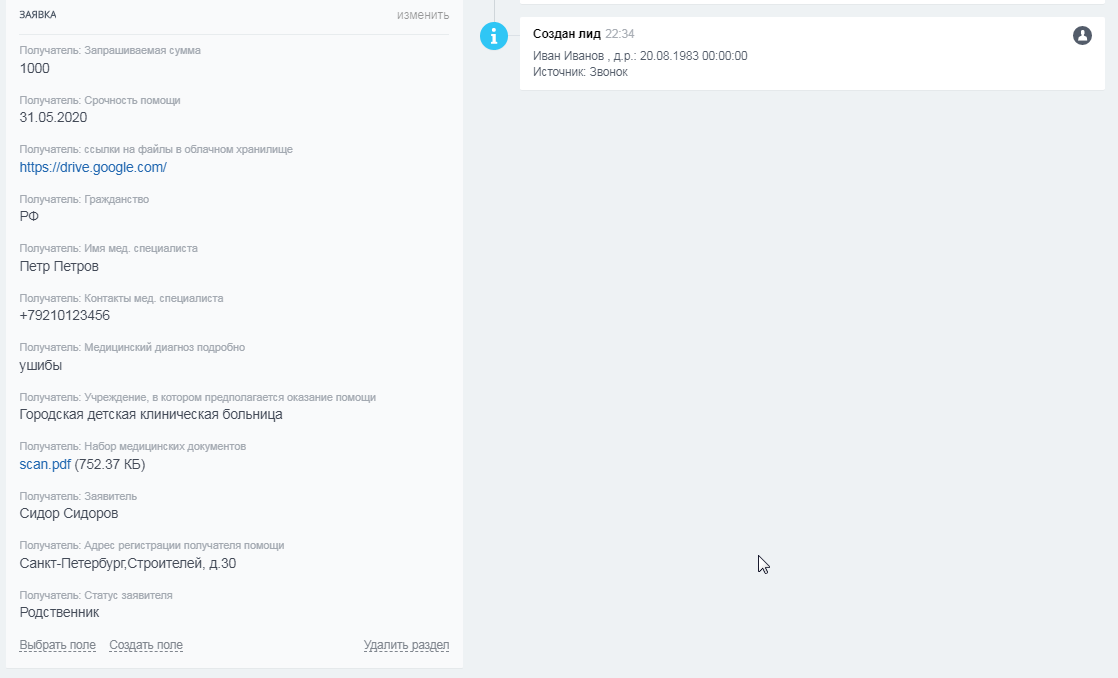Click the registration address Санкт-Петербург value
This screenshot has height=678, width=1118.
pos(128,563)
